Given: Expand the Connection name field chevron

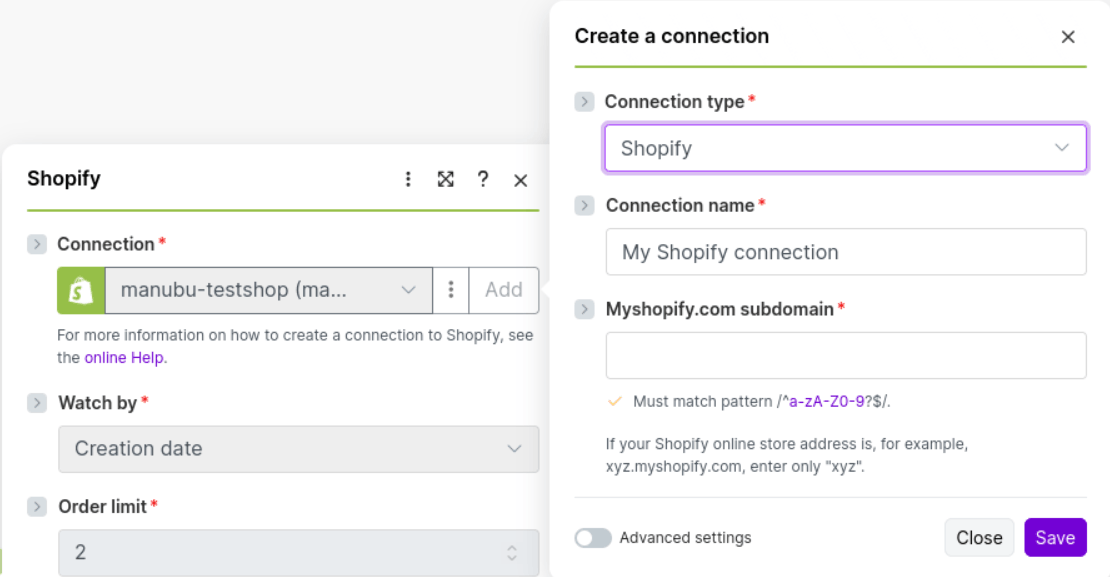Looking at the screenshot, I should (x=584, y=205).
